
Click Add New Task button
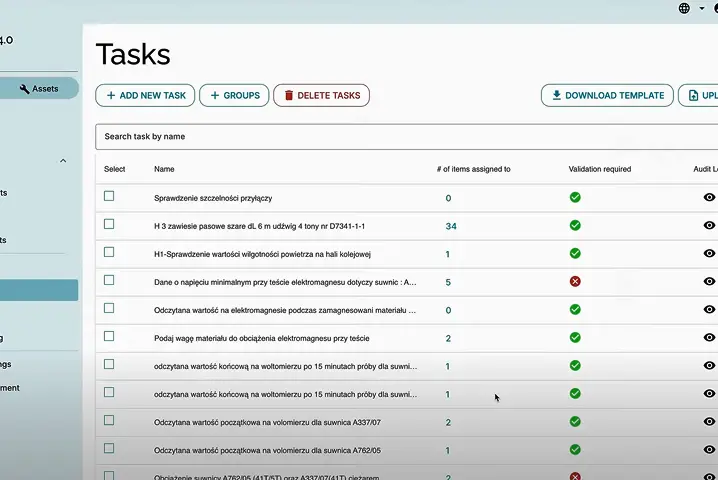(x=145, y=96)
